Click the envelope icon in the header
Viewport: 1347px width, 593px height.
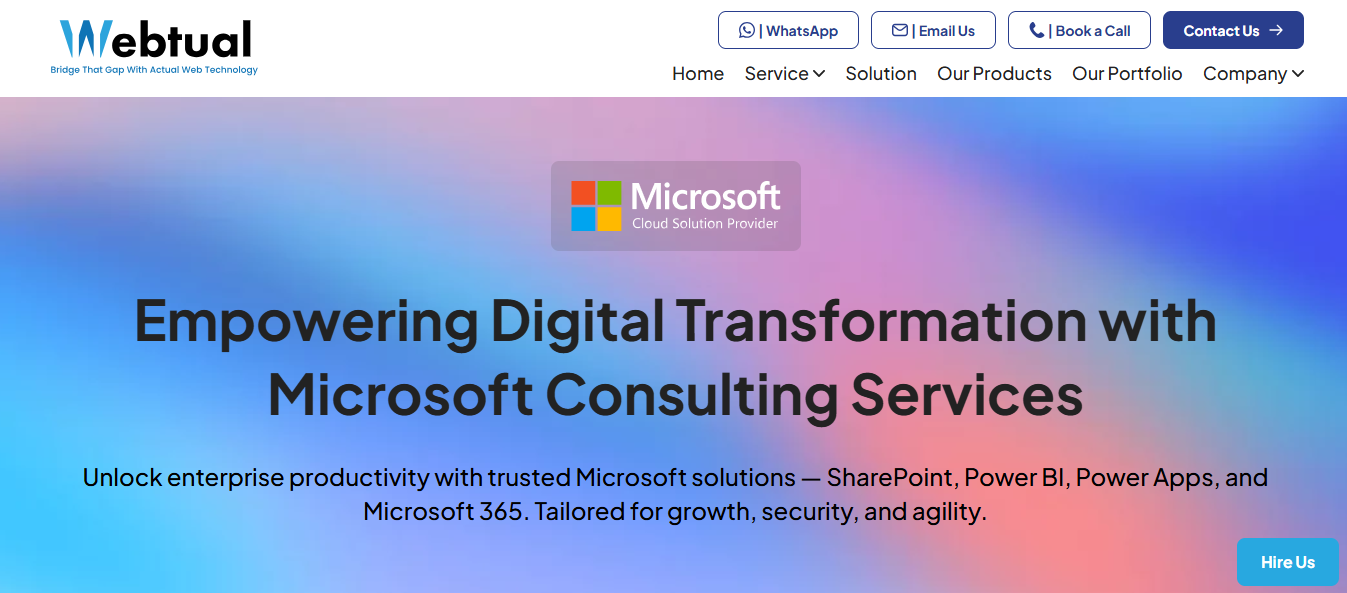click(900, 30)
